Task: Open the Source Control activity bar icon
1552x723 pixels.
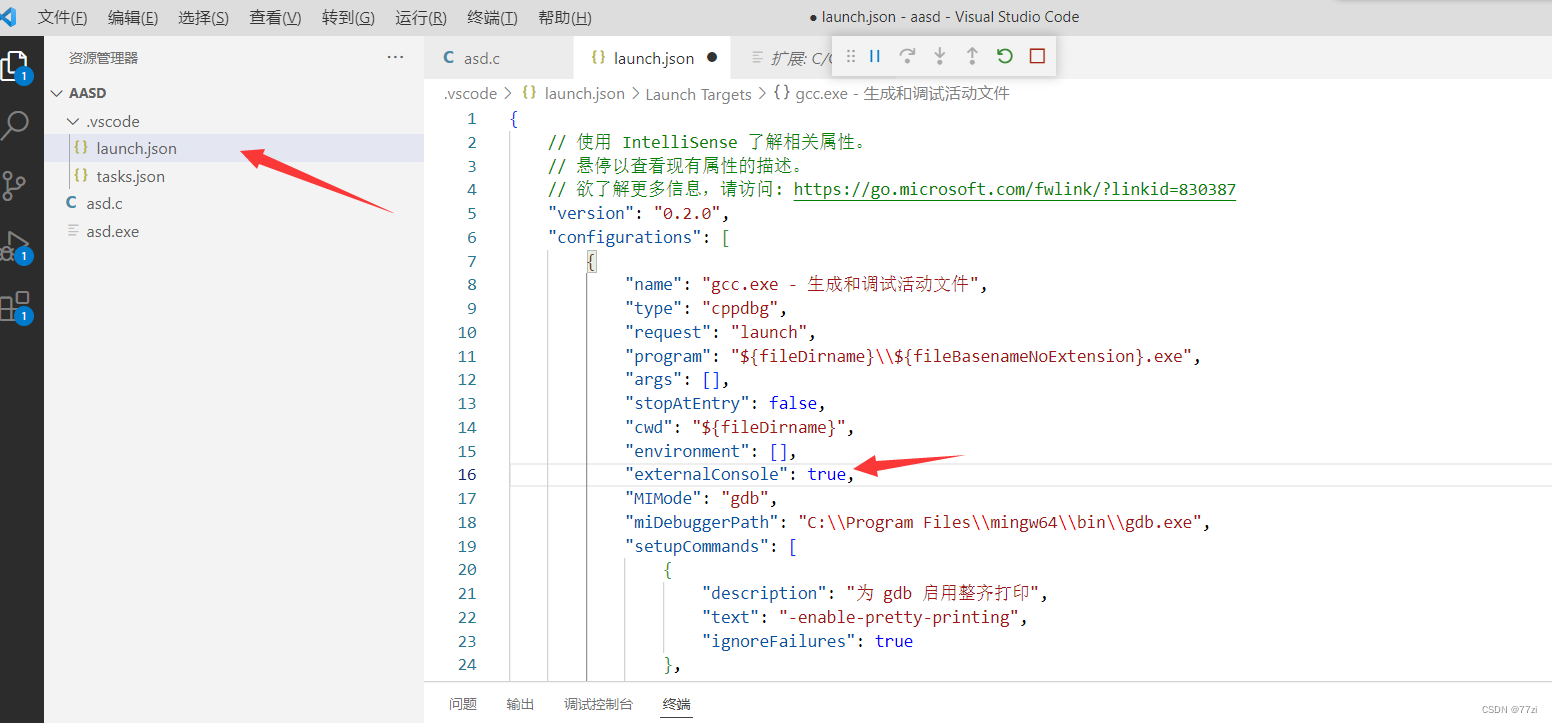Action: point(14,186)
